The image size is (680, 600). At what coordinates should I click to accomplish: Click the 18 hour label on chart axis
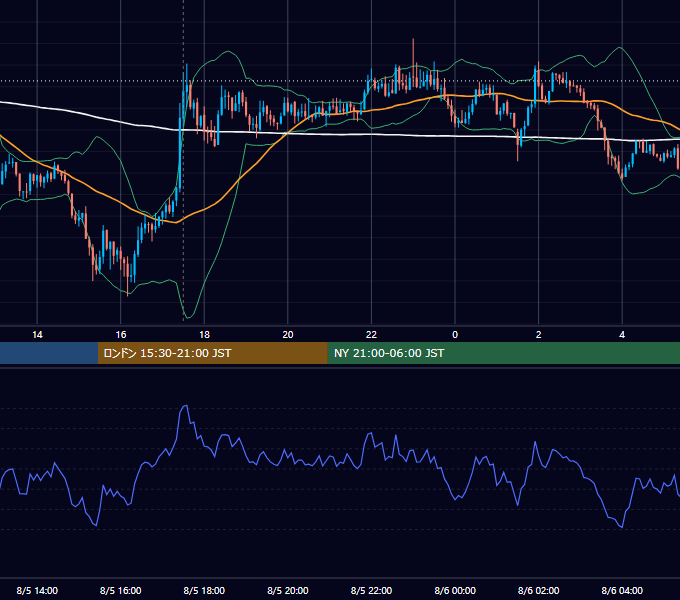204,335
